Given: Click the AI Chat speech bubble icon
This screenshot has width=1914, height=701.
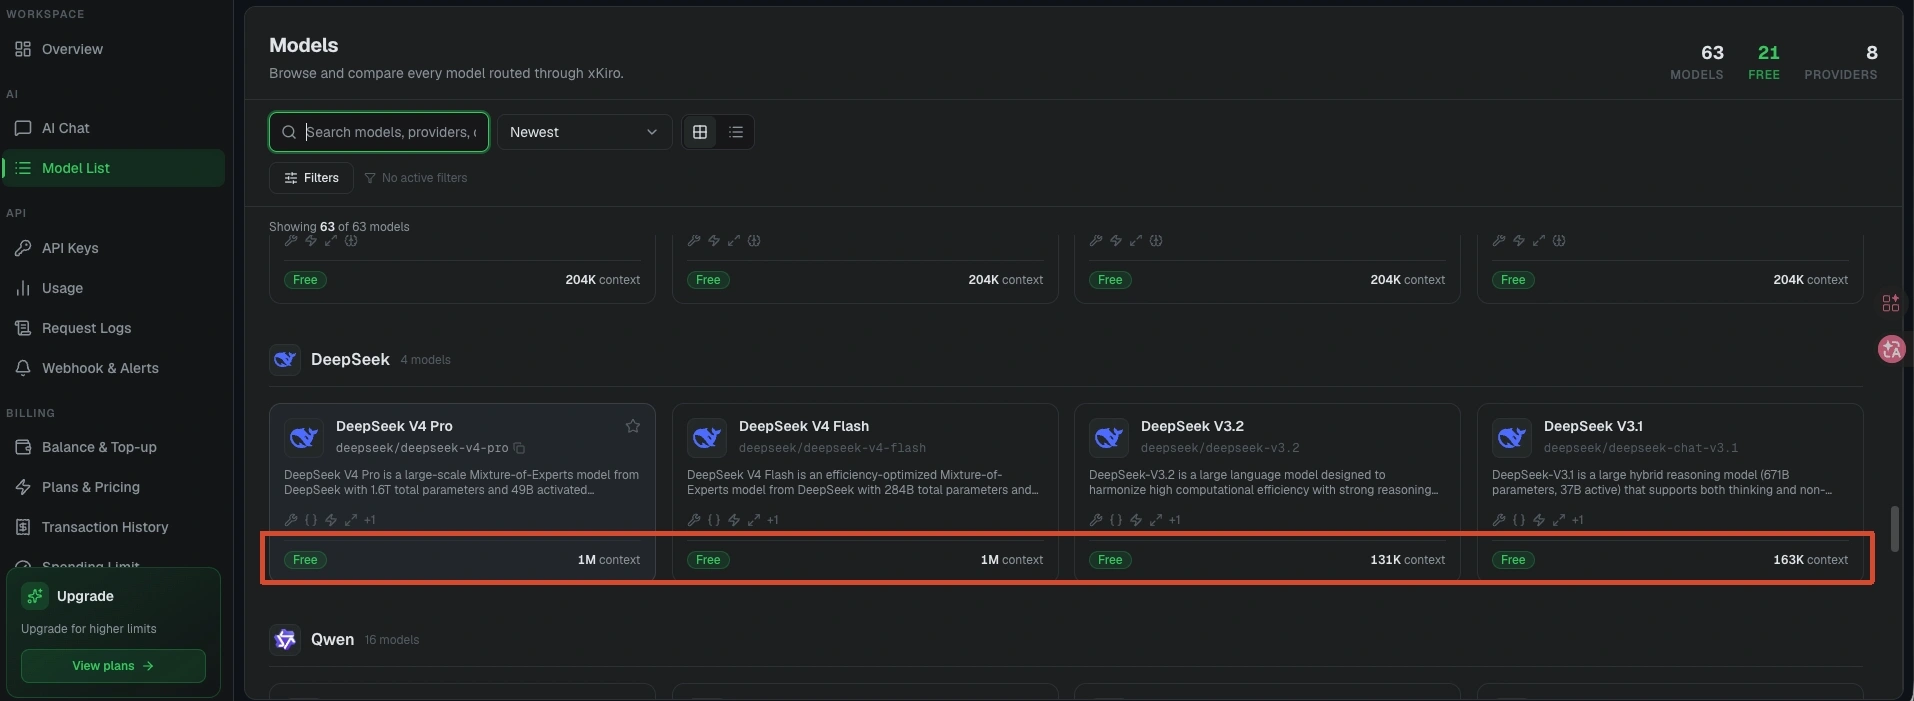Looking at the screenshot, I should (23, 128).
